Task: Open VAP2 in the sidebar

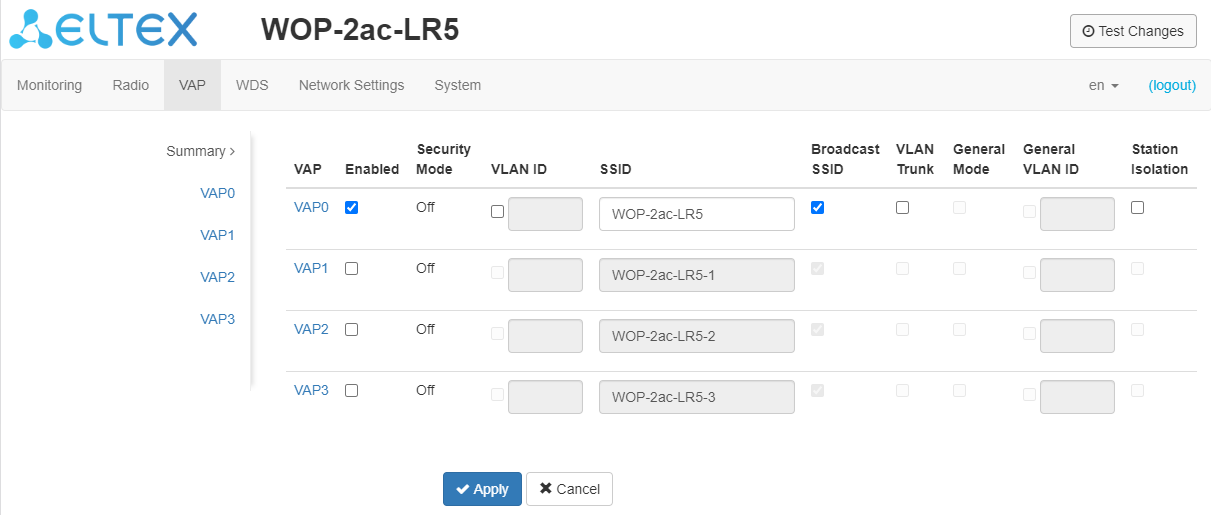Action: pyautogui.click(x=217, y=277)
